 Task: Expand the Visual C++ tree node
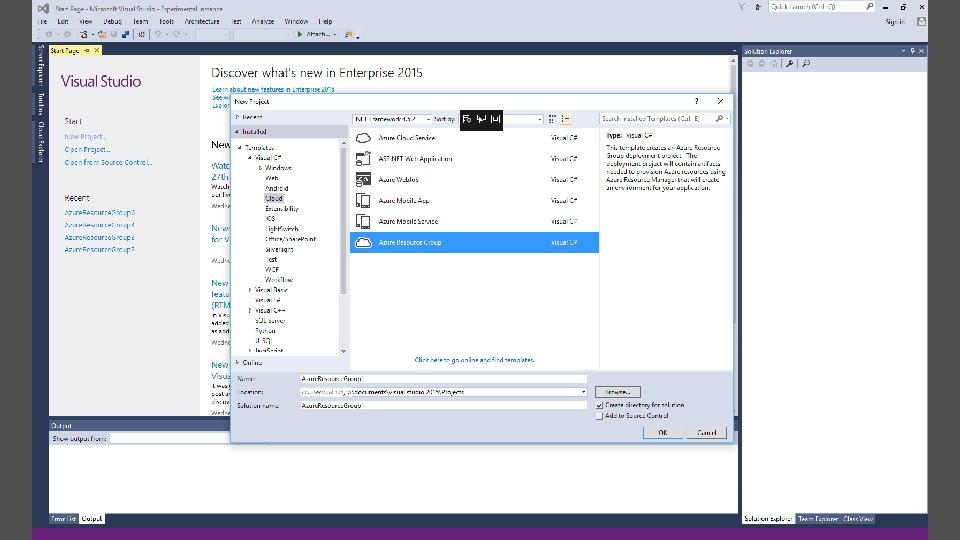coord(250,310)
